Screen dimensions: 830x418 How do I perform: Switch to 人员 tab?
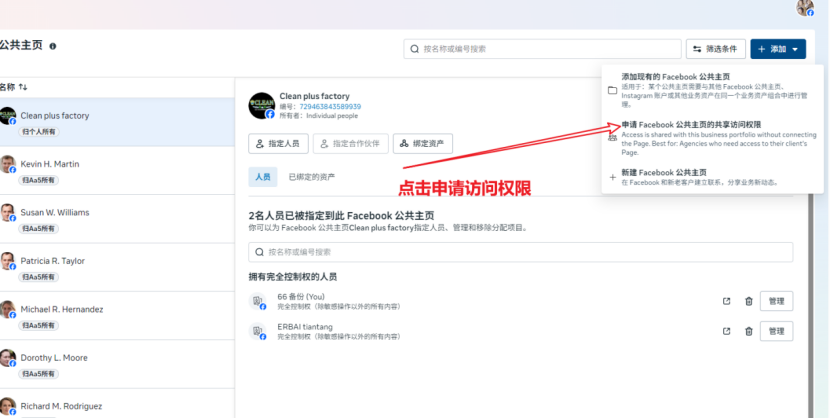pyautogui.click(x=263, y=177)
